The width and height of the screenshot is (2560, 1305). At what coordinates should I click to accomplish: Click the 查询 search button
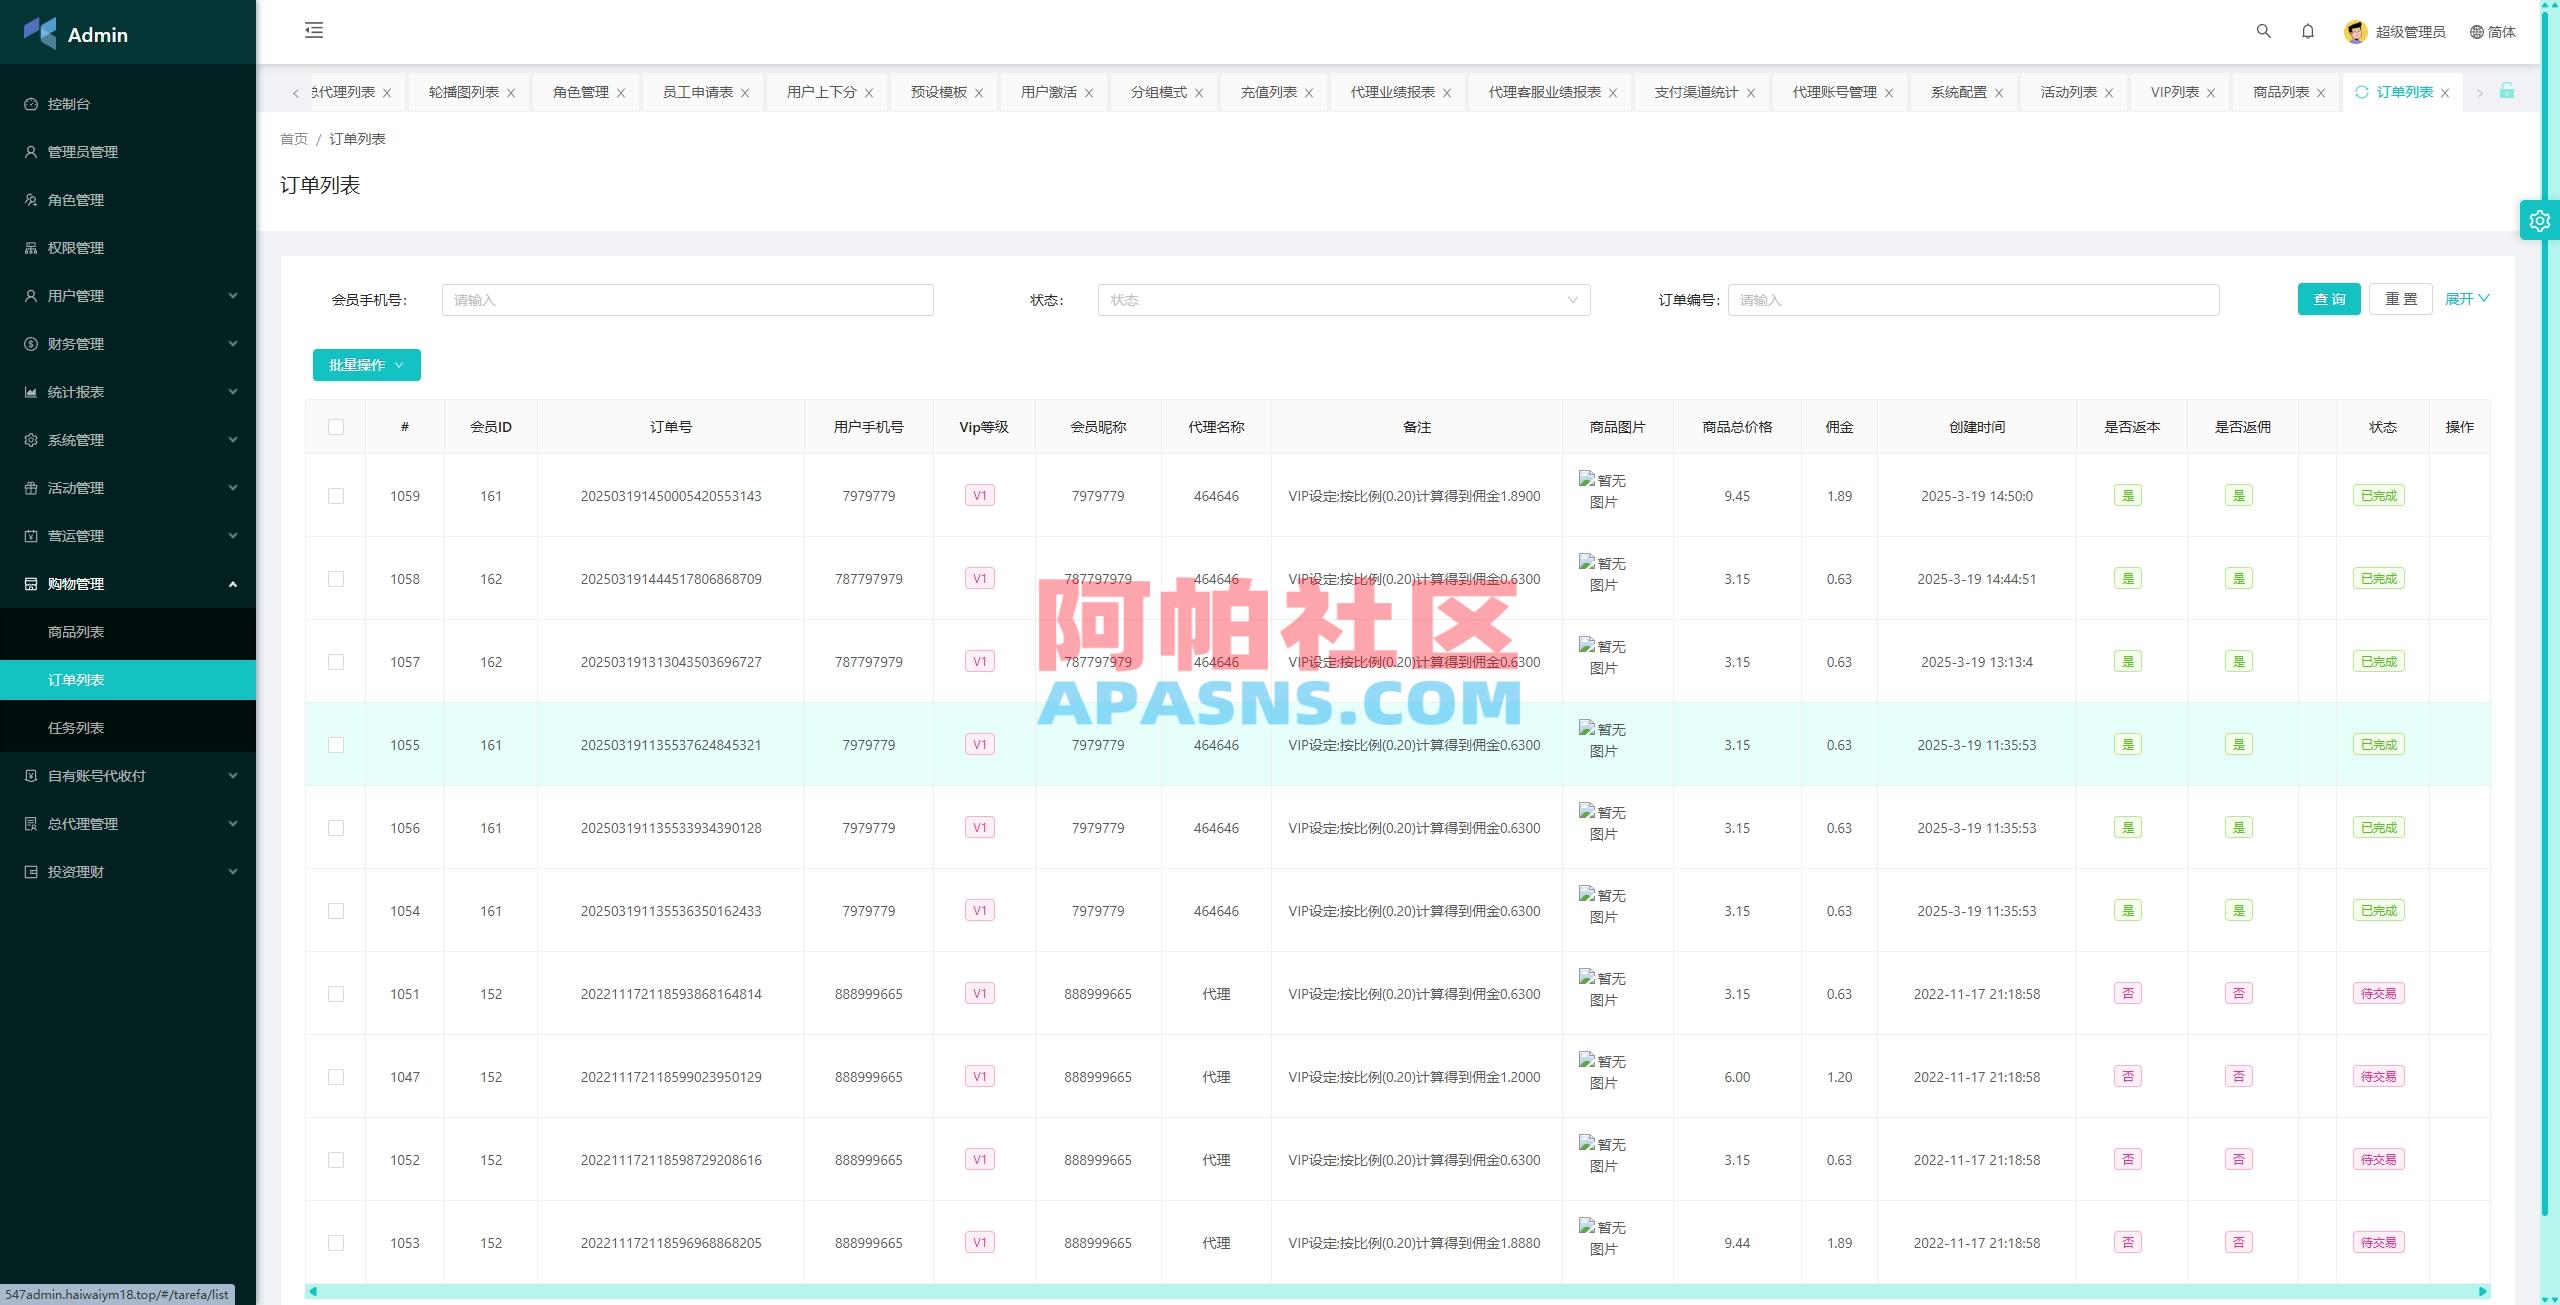2328,299
